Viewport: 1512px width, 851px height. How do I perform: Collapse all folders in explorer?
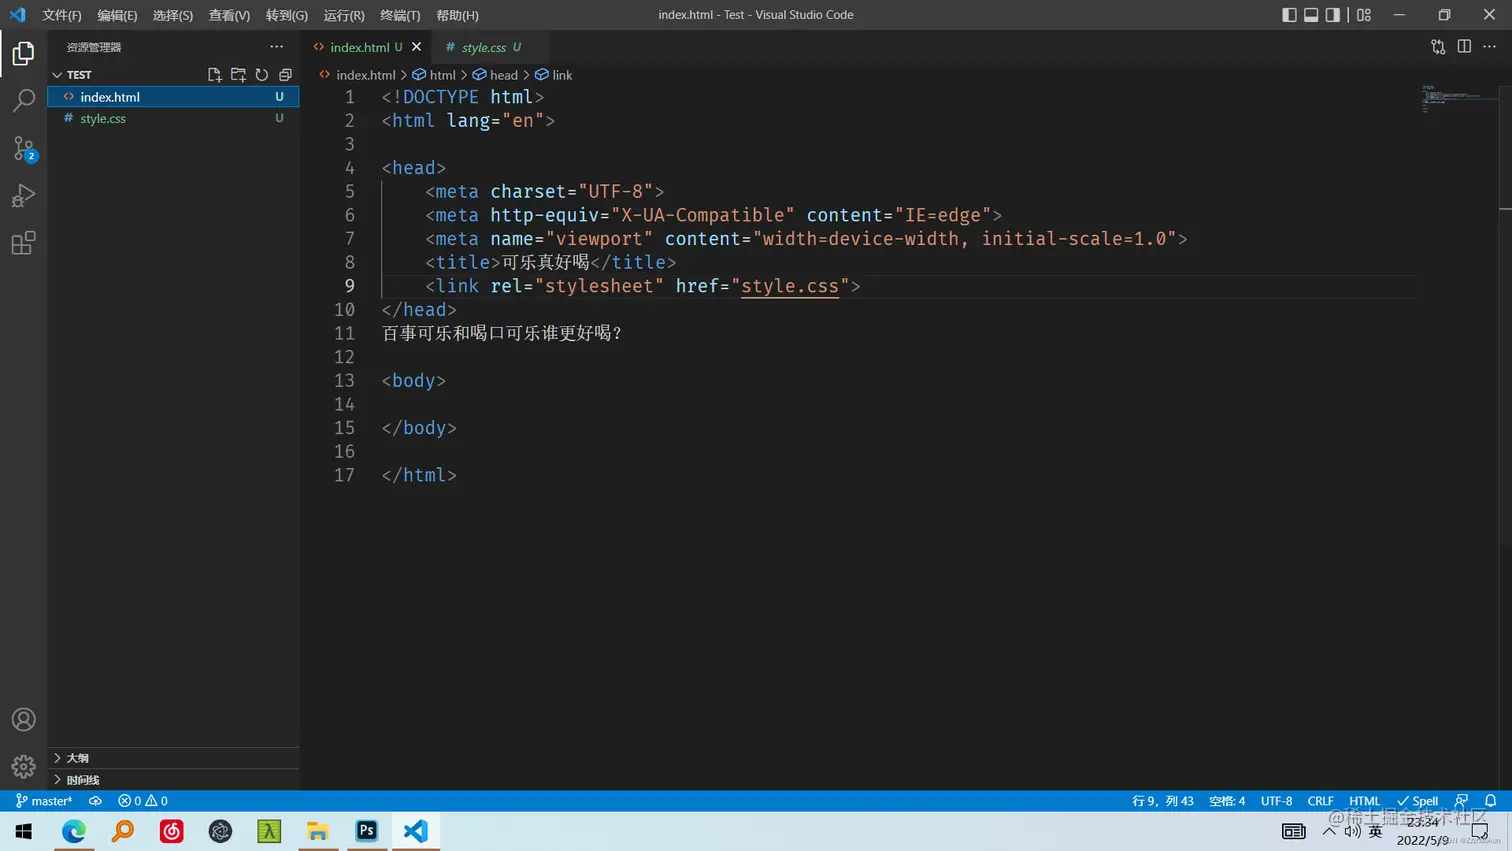285,75
